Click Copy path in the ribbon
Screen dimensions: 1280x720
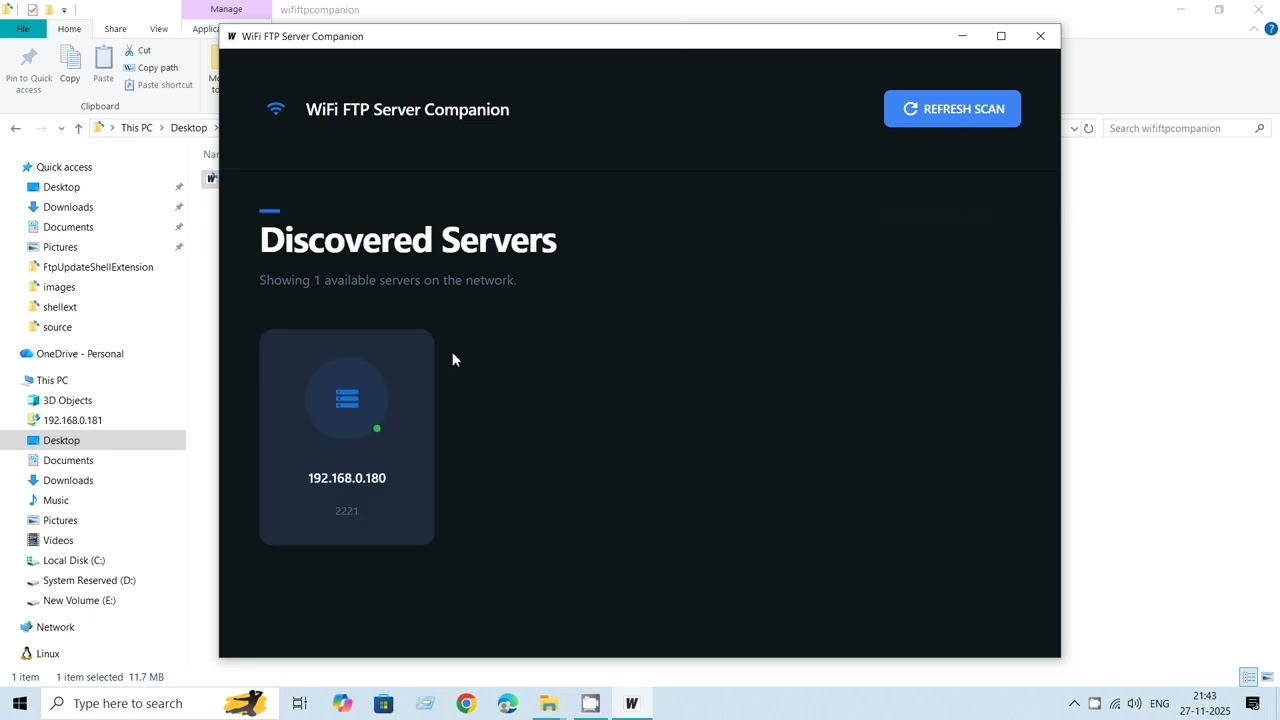point(150,68)
